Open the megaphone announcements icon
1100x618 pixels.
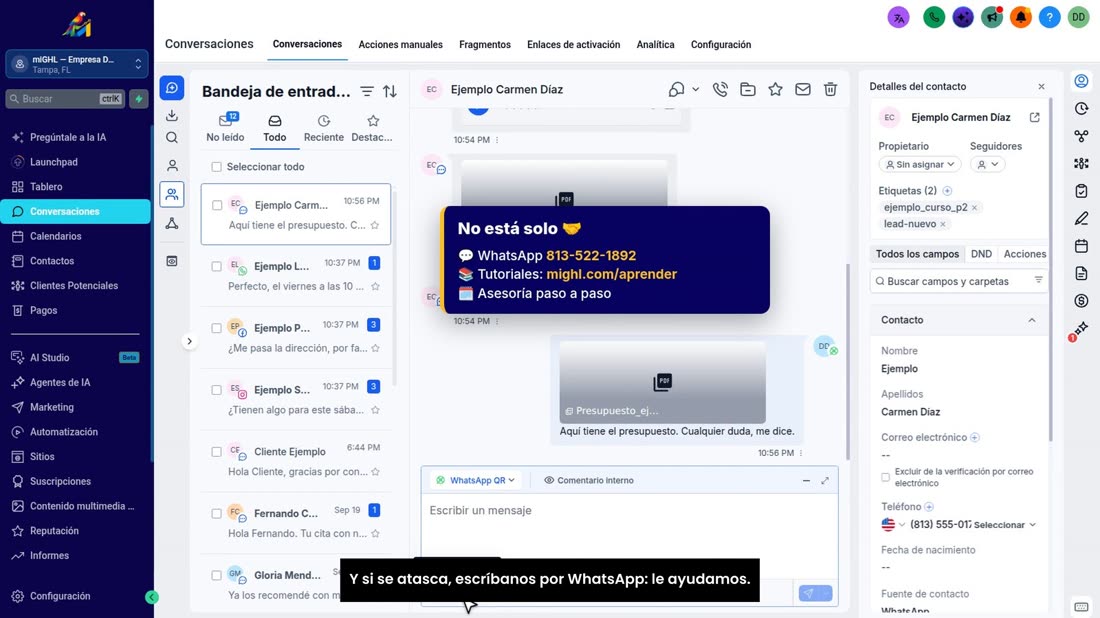pyautogui.click(x=992, y=18)
